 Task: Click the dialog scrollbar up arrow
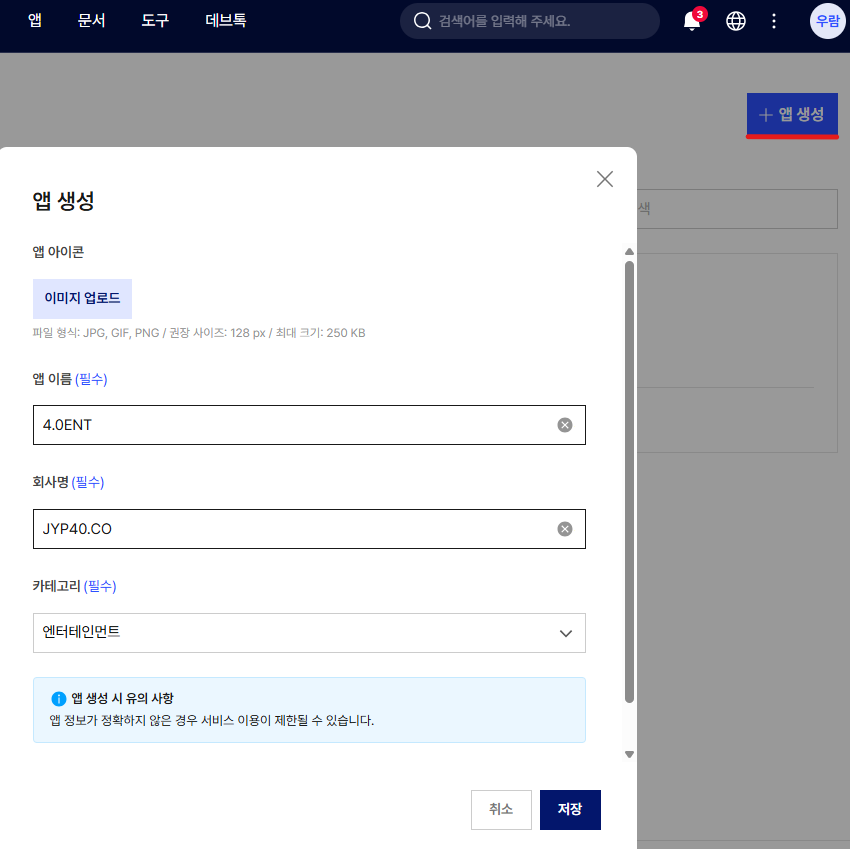pyautogui.click(x=629, y=252)
